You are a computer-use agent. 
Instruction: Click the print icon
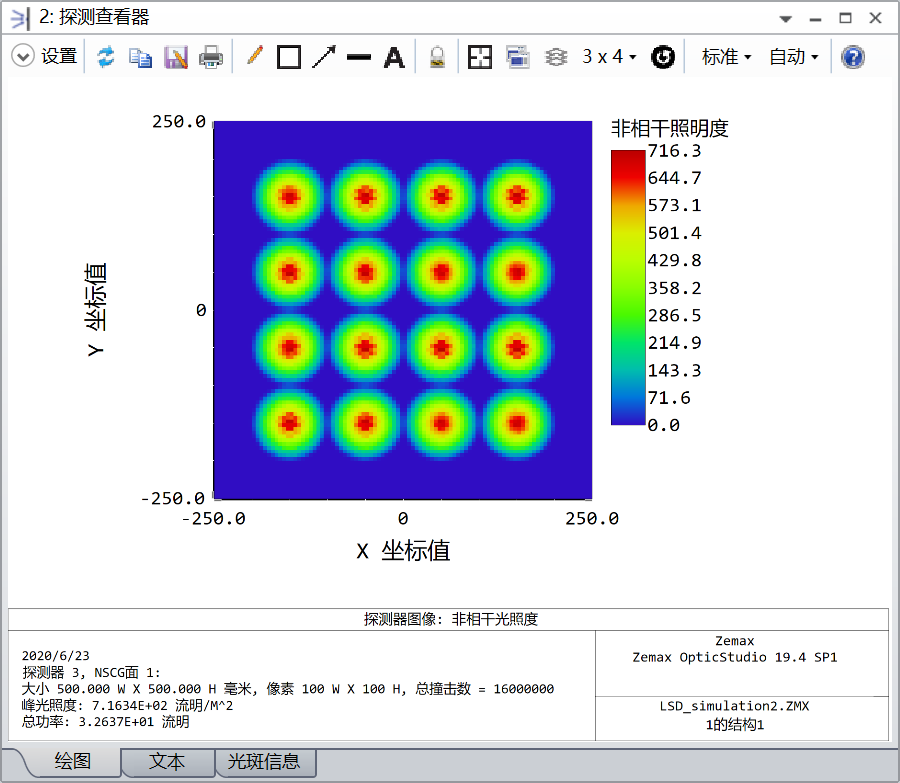pyautogui.click(x=211, y=57)
